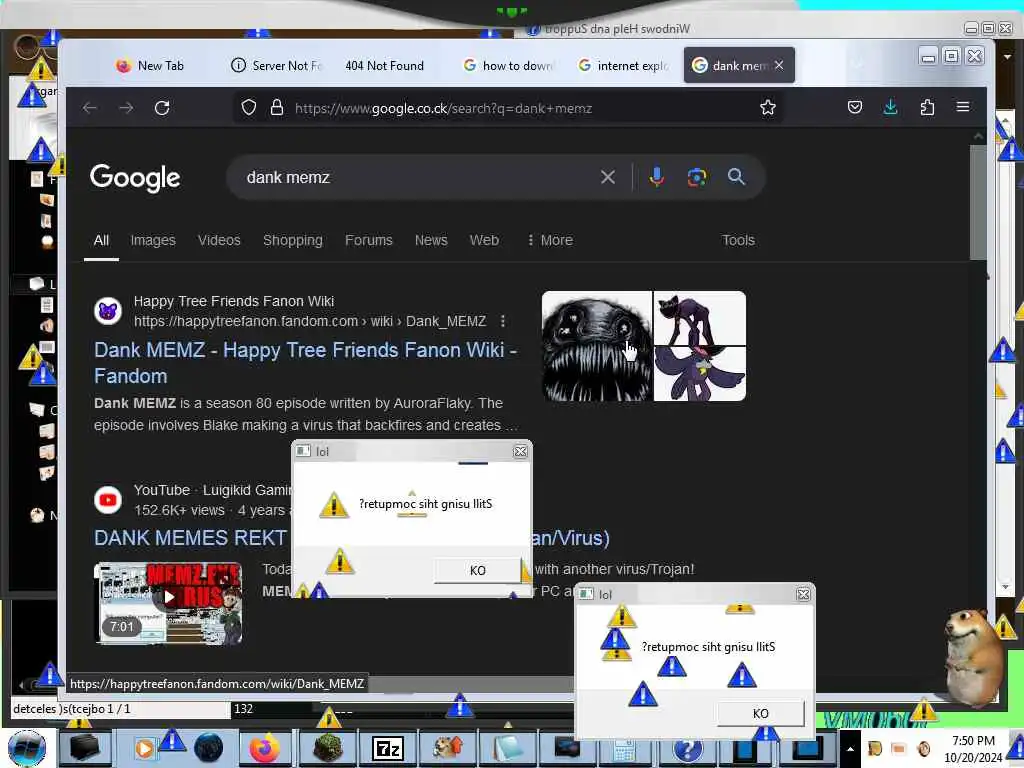
Task: Open the extensions puzzle icon
Action: (x=927, y=107)
